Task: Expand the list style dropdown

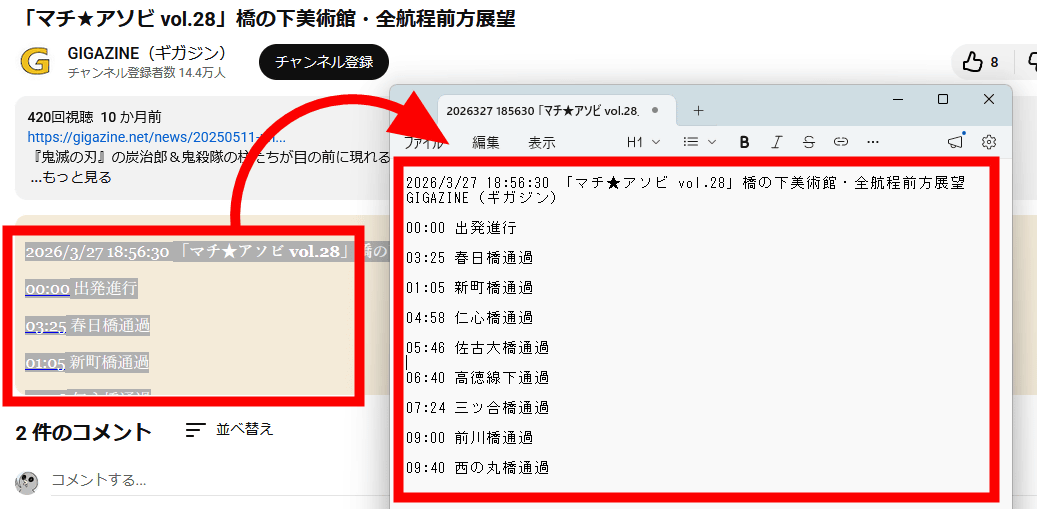Action: (x=699, y=142)
